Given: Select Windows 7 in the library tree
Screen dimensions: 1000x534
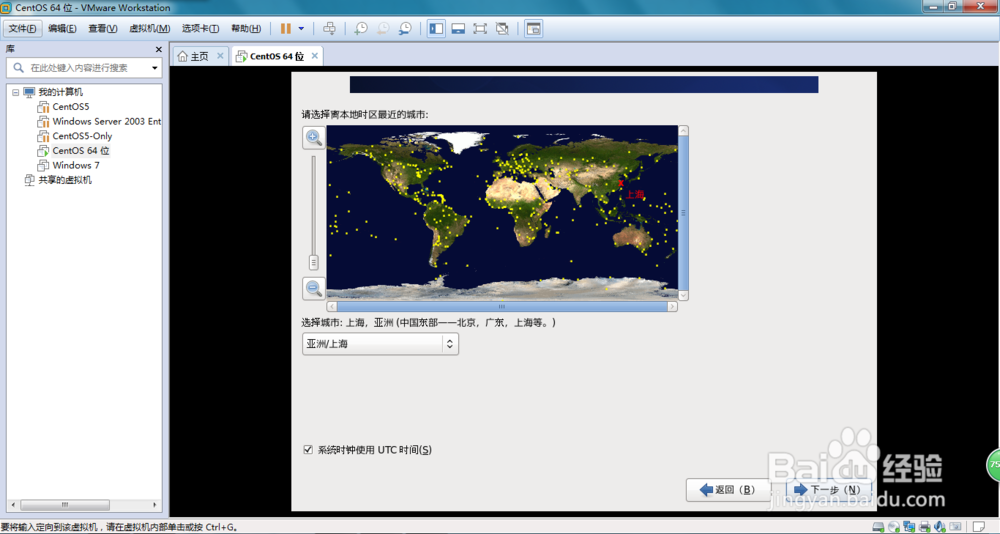Looking at the screenshot, I should [x=76, y=165].
